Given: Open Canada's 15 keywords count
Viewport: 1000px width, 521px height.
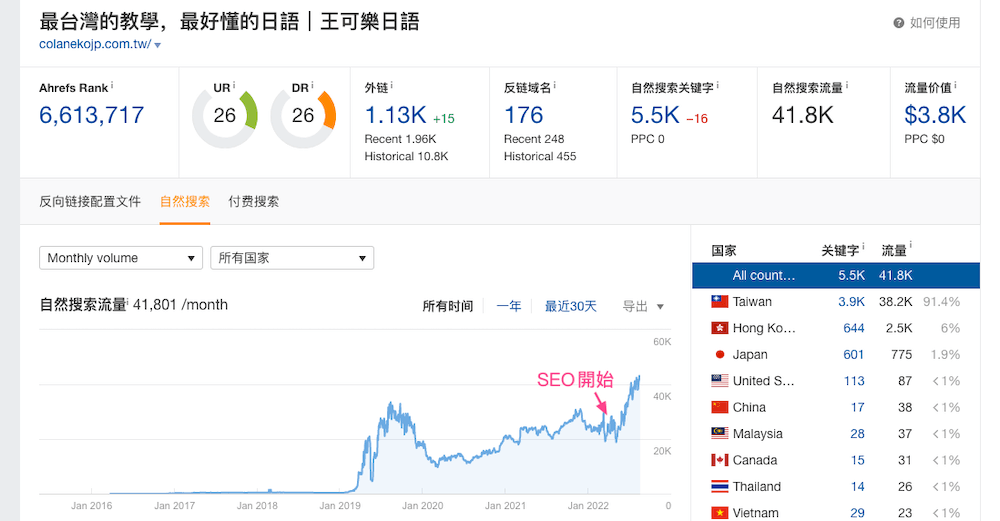Looking at the screenshot, I should (x=858, y=460).
